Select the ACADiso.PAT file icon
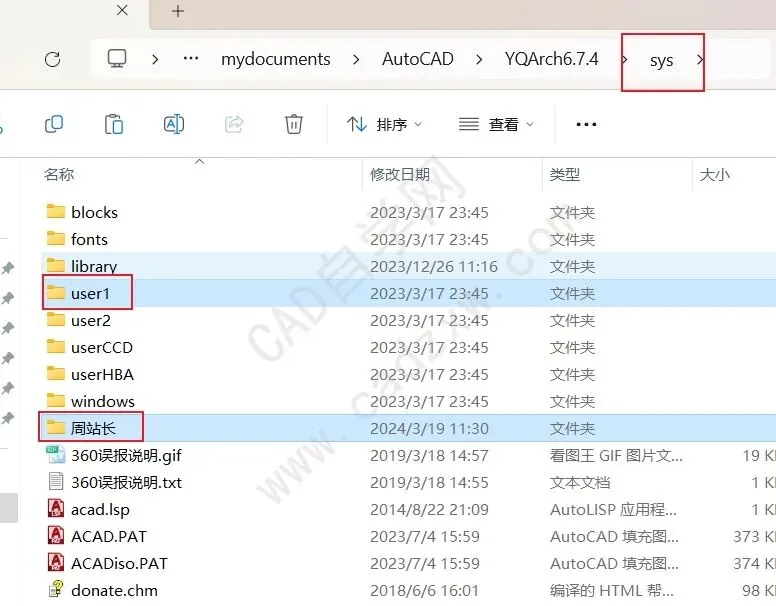Screen dimensions: 776x606 coord(55,562)
